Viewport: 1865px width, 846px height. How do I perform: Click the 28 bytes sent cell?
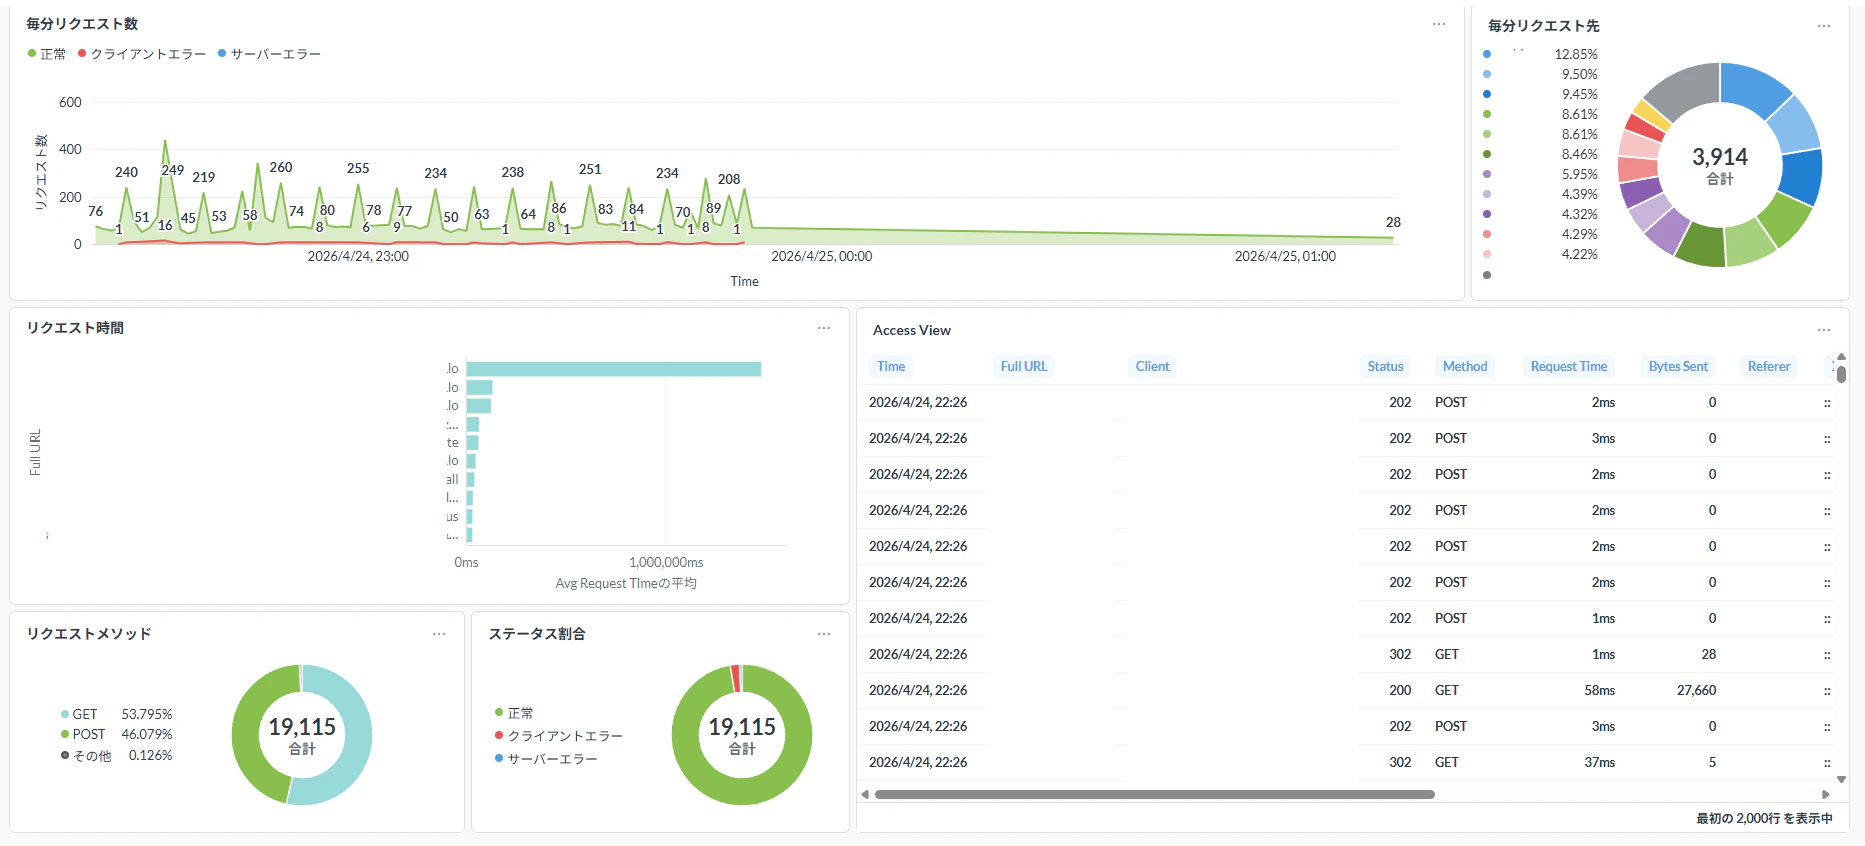coord(1708,654)
